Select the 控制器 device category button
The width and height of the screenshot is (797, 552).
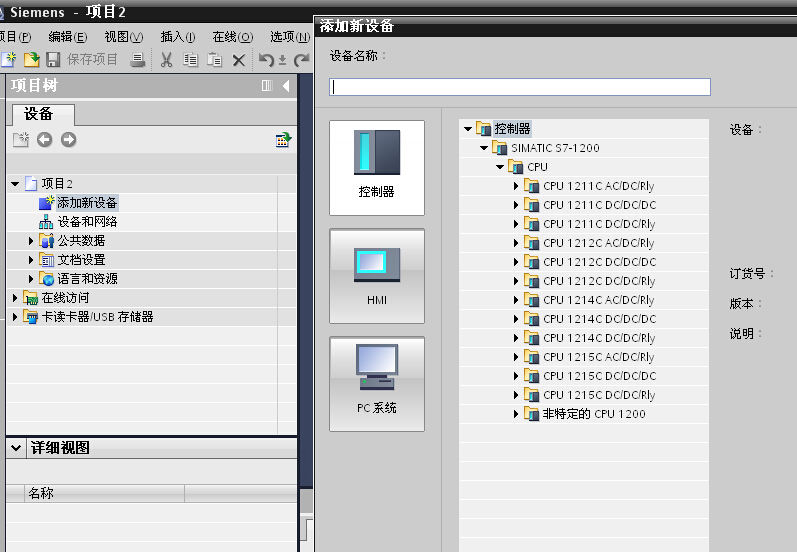click(377, 168)
